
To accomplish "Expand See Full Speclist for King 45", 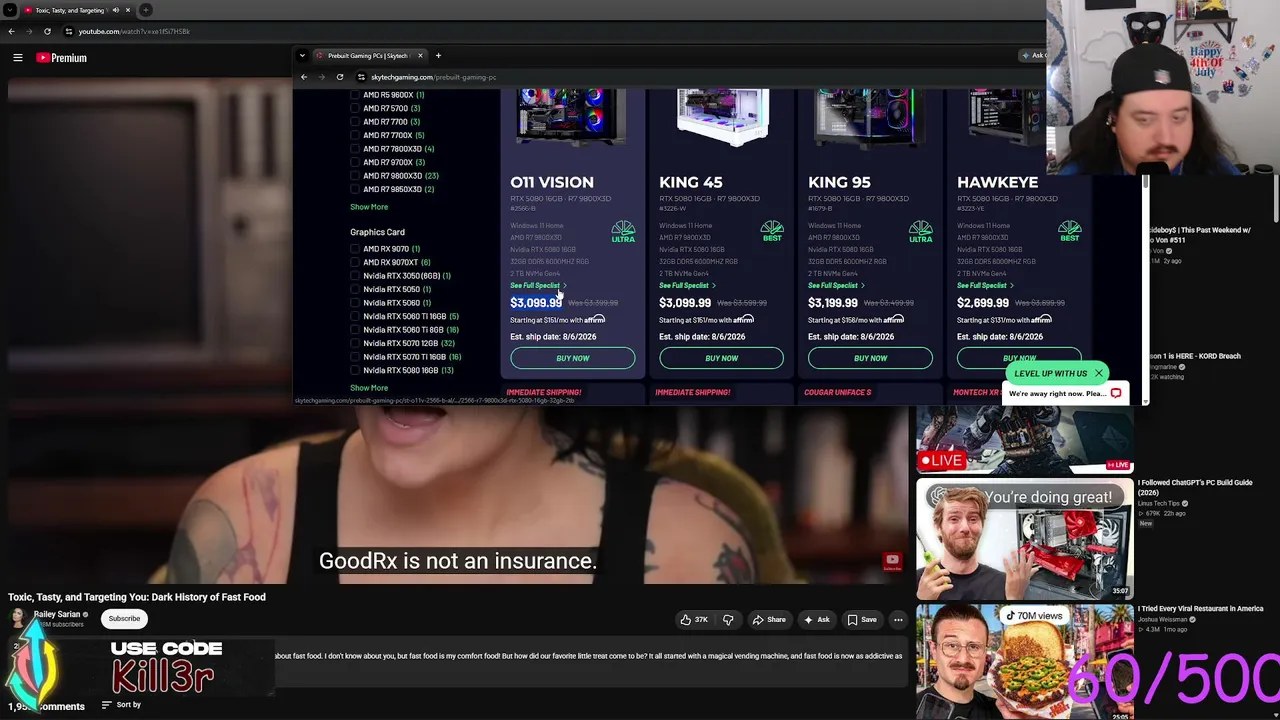I will pos(687,286).
